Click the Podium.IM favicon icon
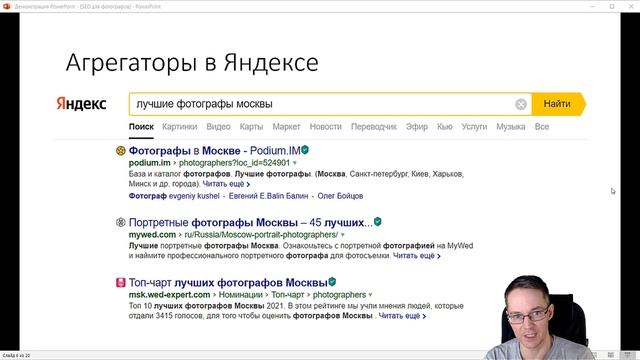This screenshot has width=640, height=360. (120, 151)
